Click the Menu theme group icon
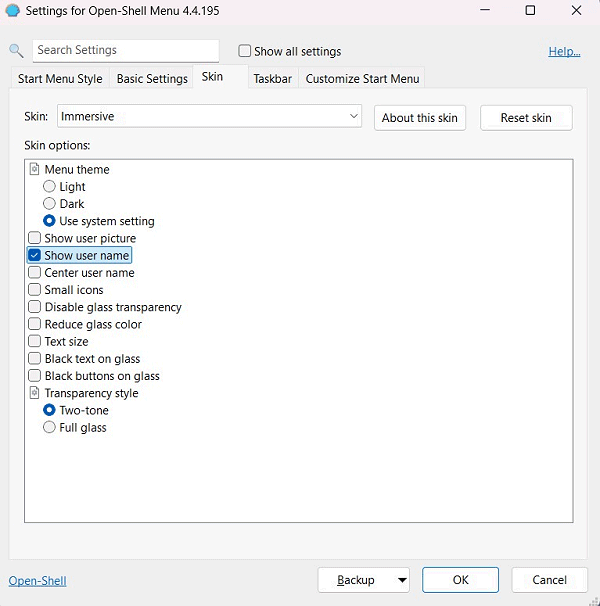The height and width of the screenshot is (606, 600). pos(35,169)
